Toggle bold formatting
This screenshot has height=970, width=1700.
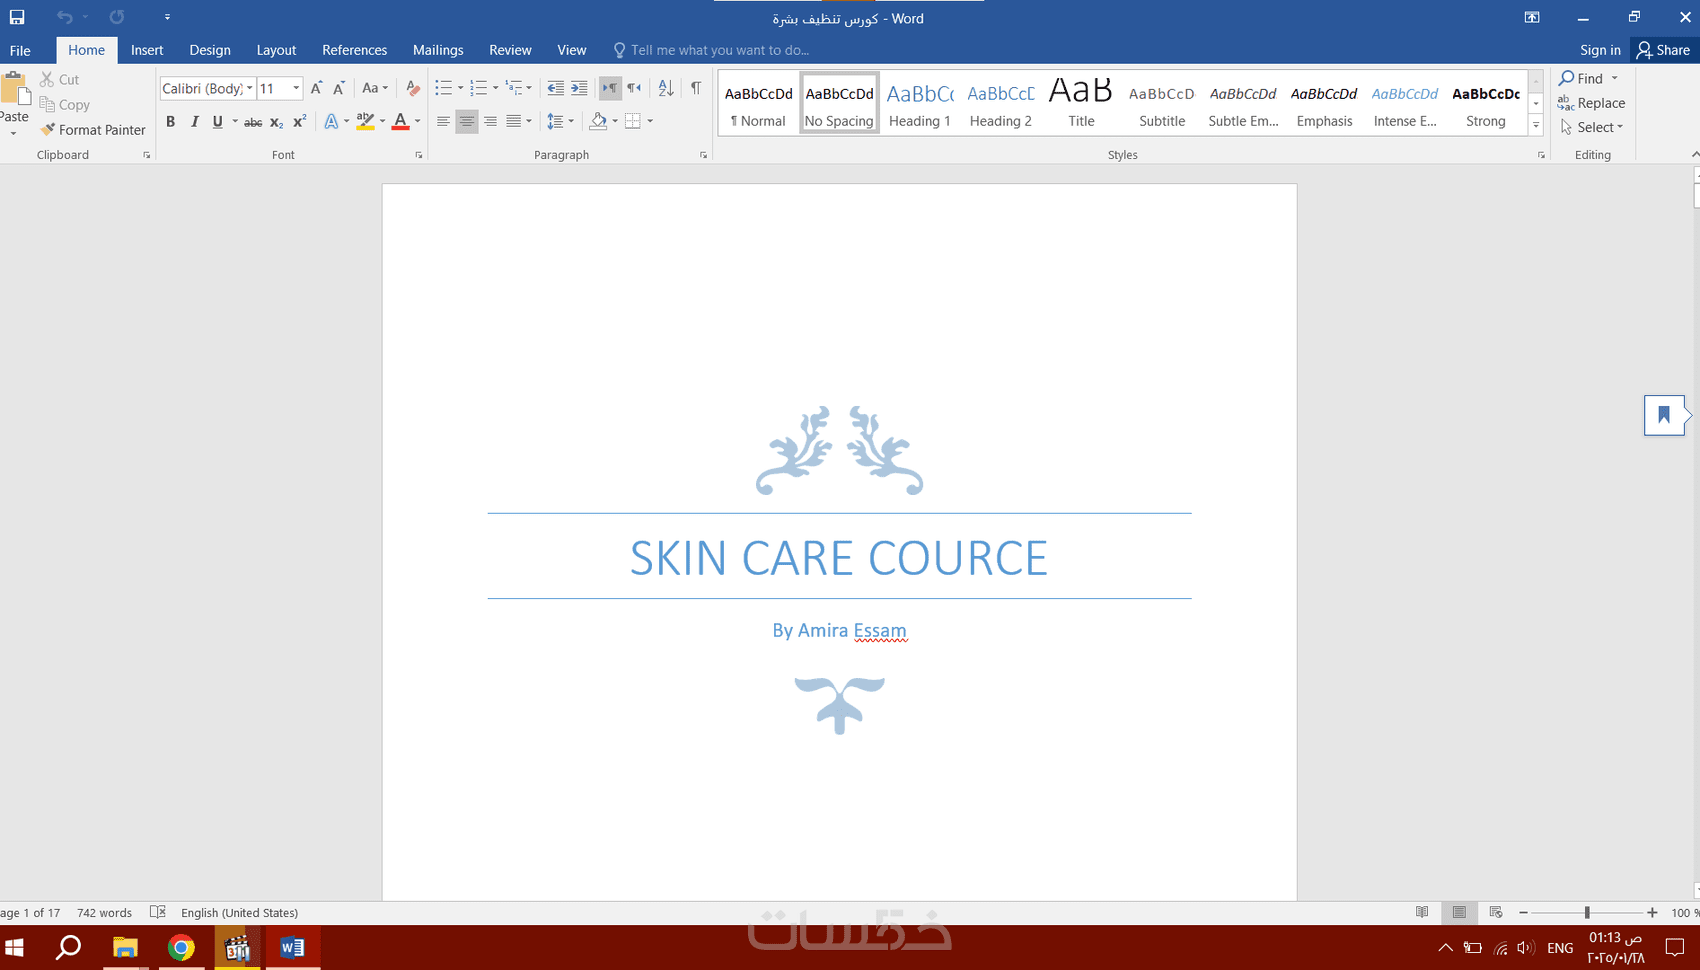click(170, 122)
